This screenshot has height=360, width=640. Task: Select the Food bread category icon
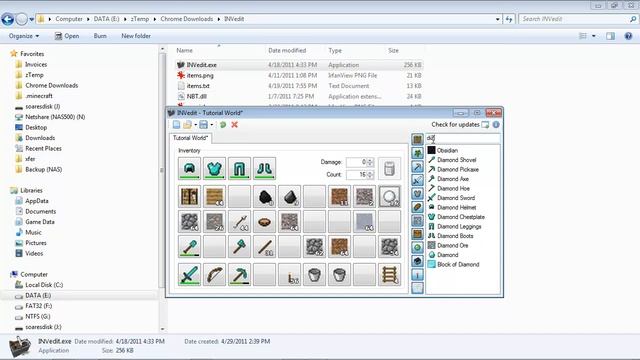click(417, 207)
